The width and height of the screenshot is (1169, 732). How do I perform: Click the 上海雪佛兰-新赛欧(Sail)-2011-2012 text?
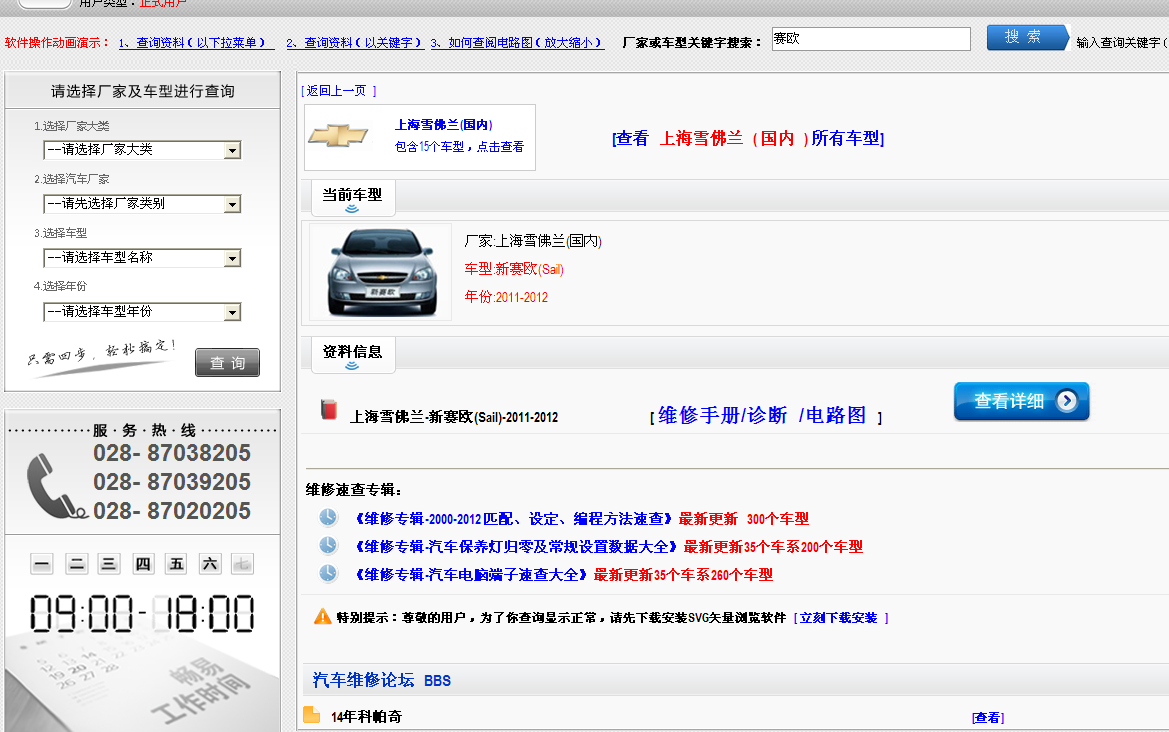coord(454,417)
